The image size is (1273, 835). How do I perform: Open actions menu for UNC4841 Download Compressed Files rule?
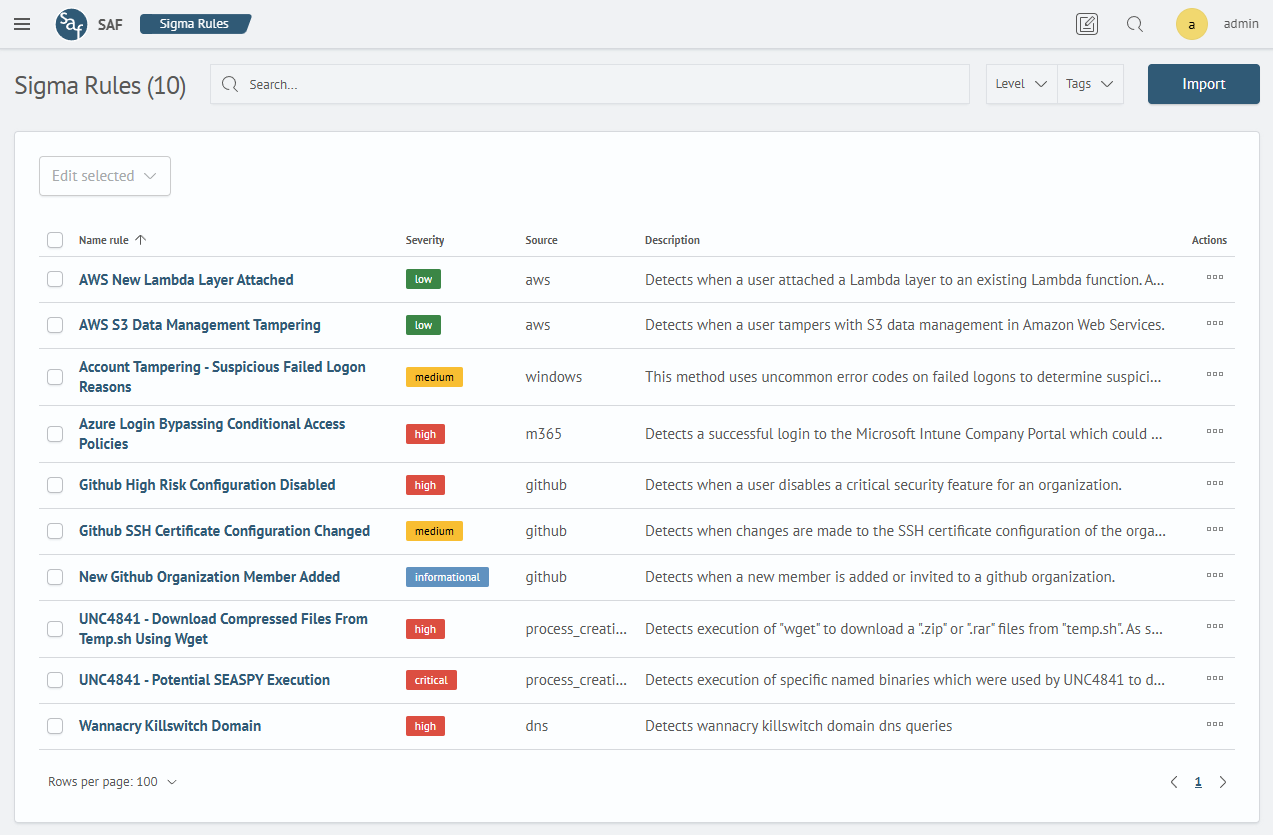(1215, 627)
